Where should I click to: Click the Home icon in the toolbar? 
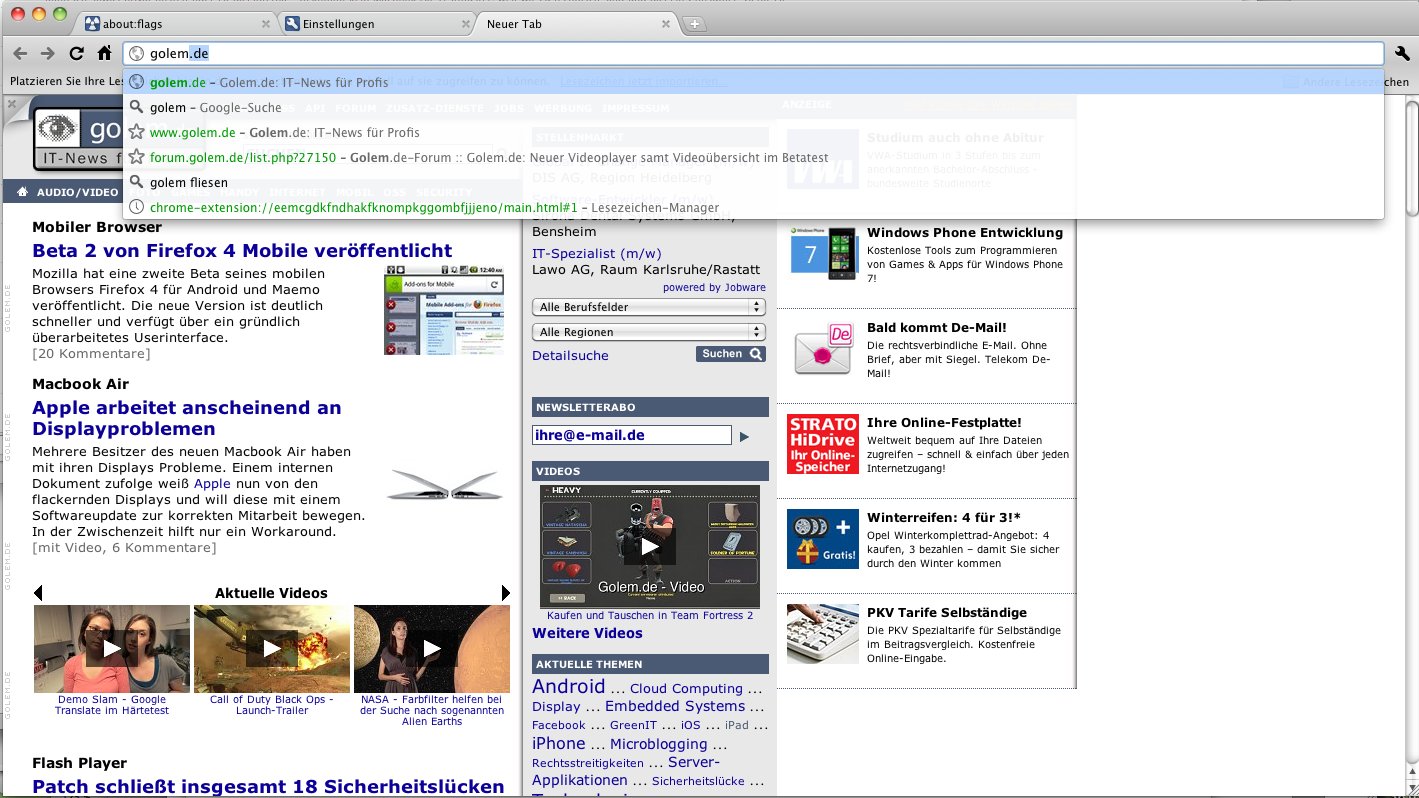tap(104, 53)
